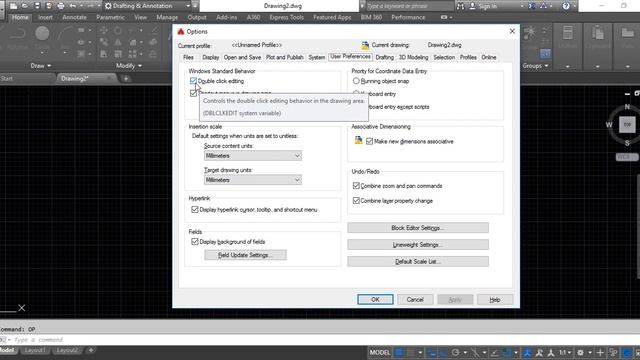This screenshot has height=360, width=640.
Task: Open Source content units dropdown
Action: (x=253, y=156)
